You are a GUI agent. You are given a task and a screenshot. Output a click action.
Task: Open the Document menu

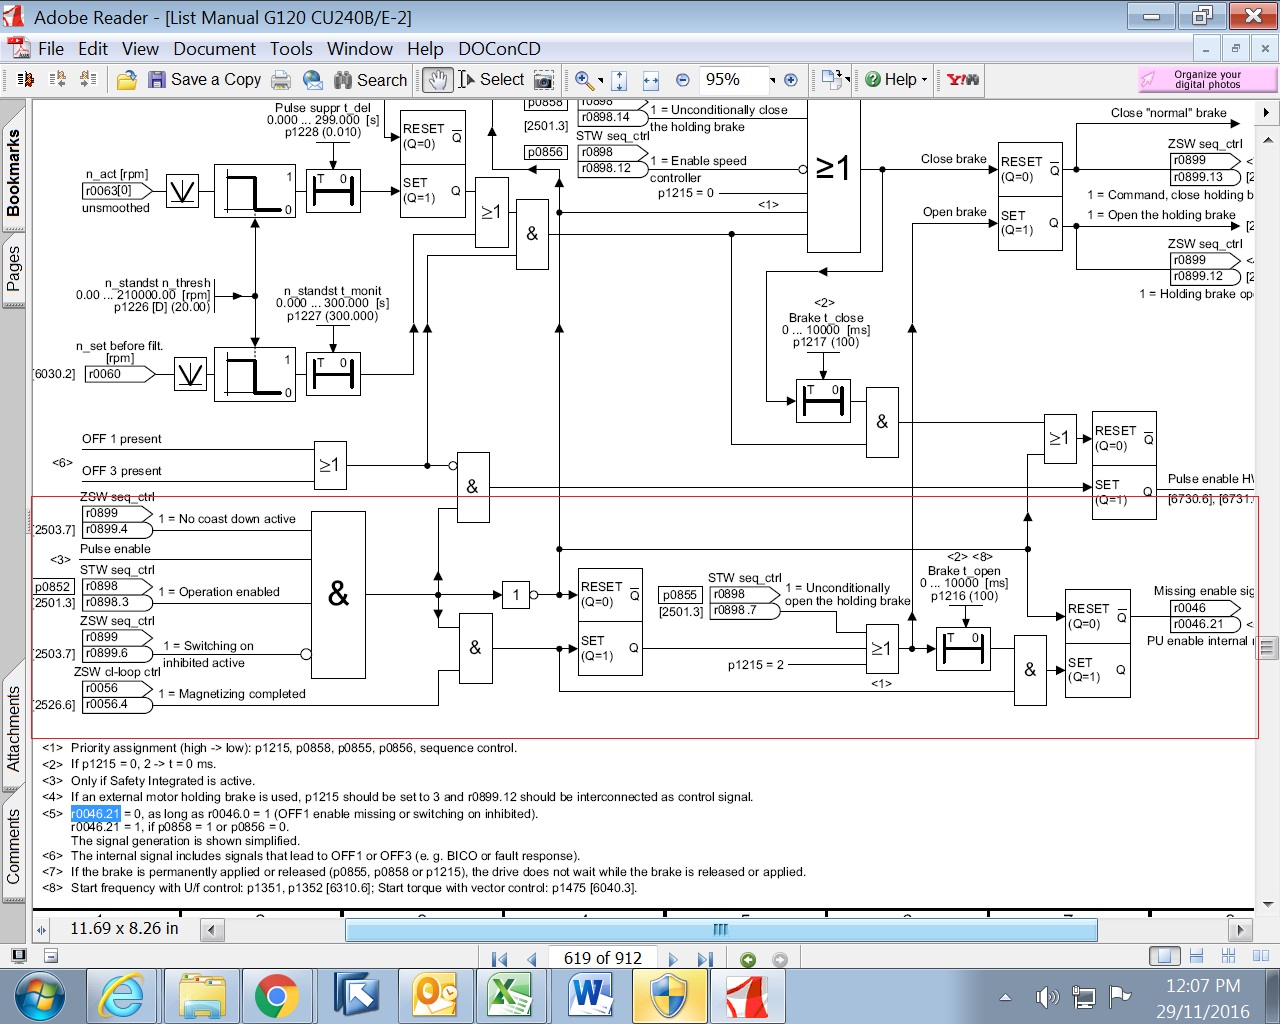pyautogui.click(x=214, y=48)
